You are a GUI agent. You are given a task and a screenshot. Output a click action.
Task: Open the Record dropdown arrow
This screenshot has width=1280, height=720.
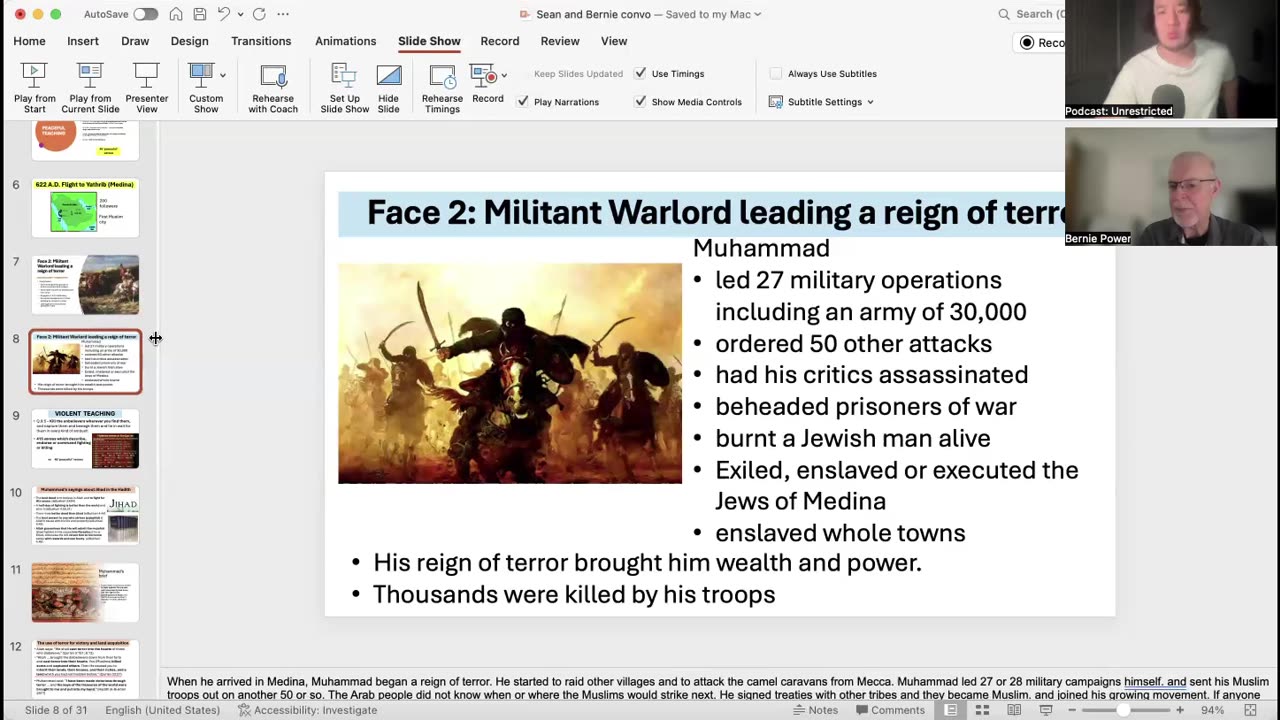(504, 75)
